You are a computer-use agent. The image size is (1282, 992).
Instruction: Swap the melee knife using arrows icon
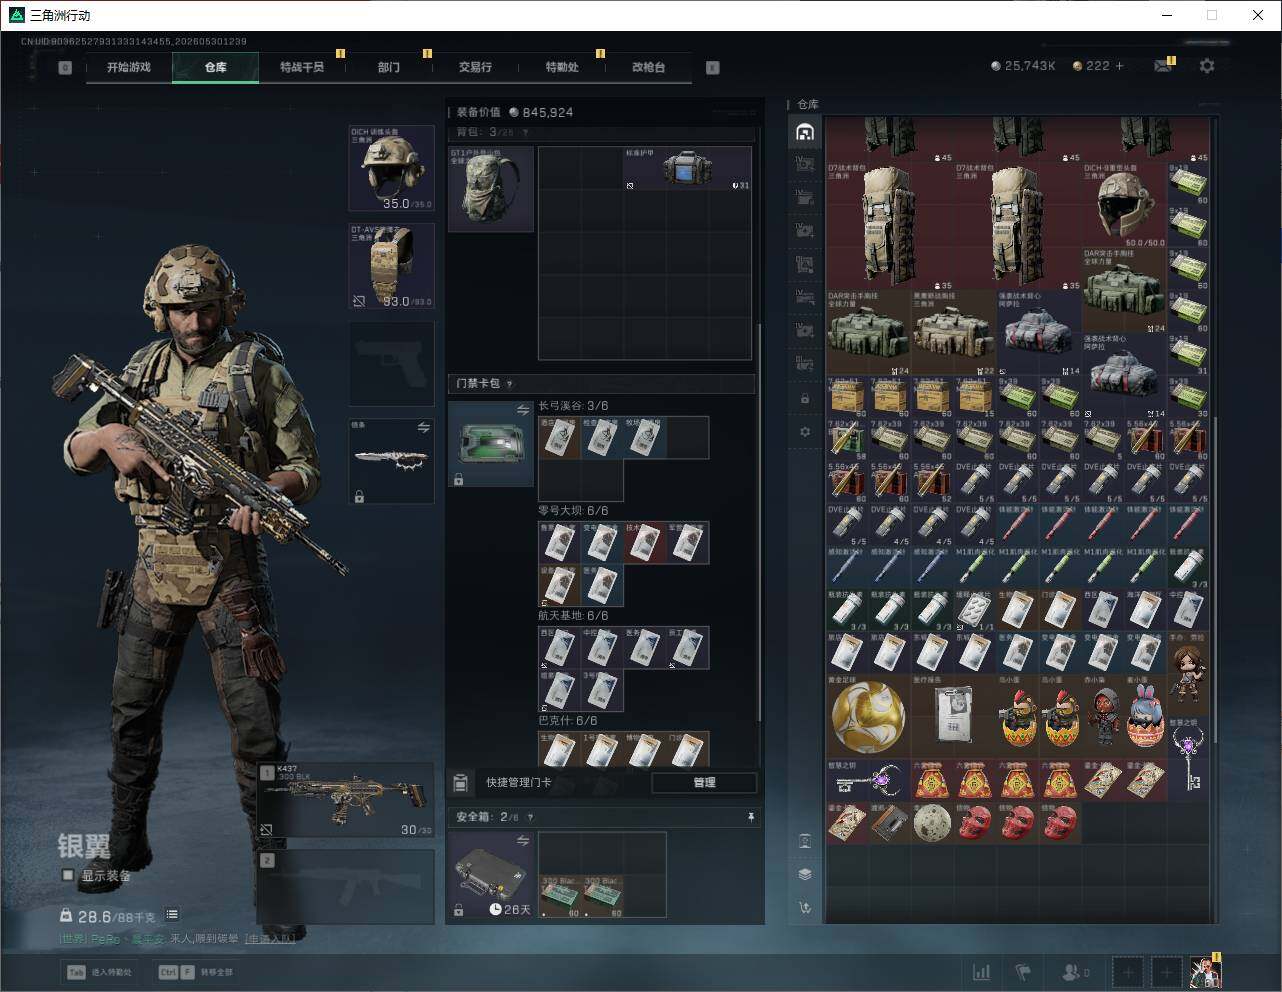pos(423,427)
